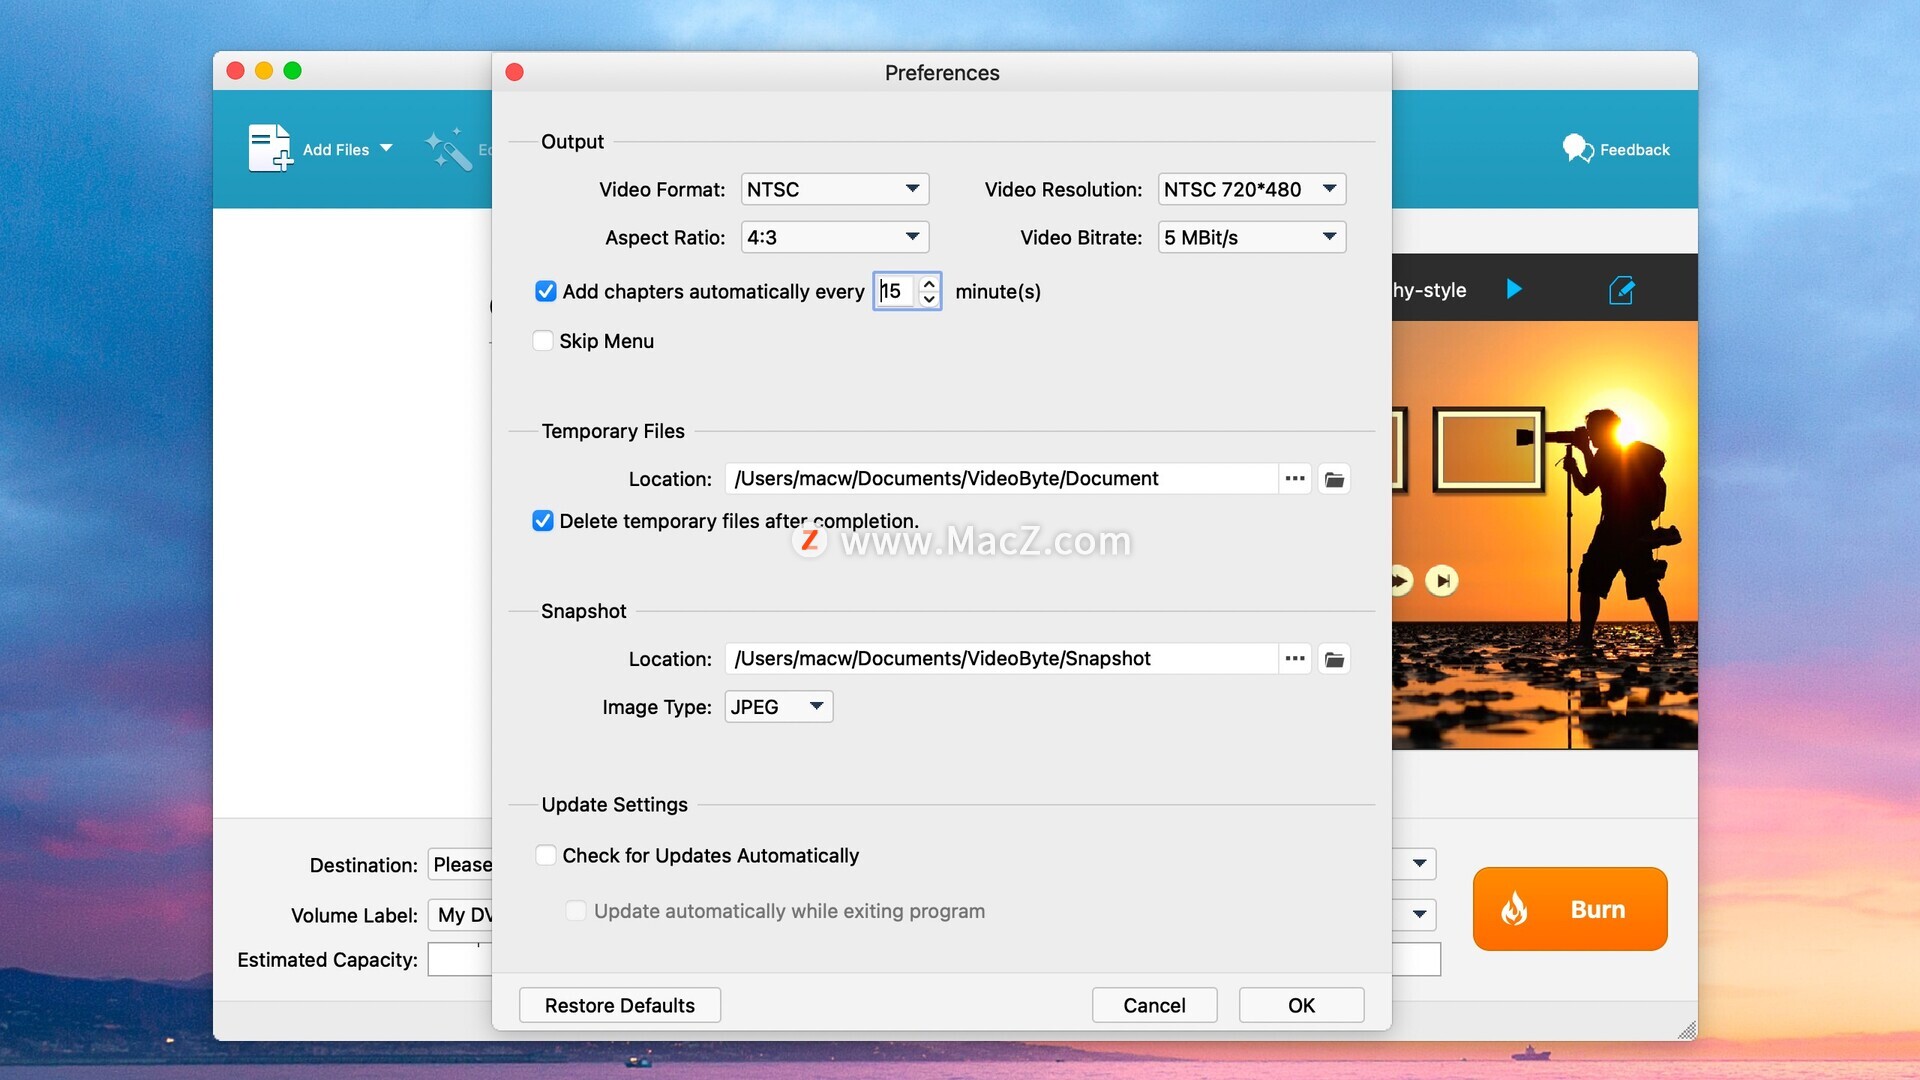This screenshot has height=1080, width=1920.
Task: Open the Image Type JPEG dropdown
Action: pyautogui.click(x=778, y=707)
